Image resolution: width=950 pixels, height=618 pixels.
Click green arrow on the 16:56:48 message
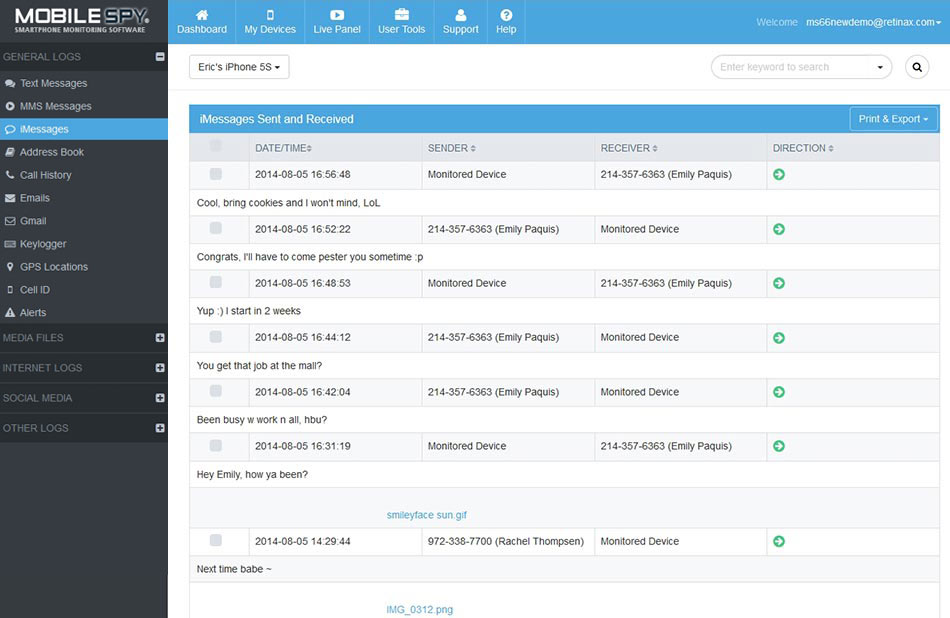tap(779, 175)
